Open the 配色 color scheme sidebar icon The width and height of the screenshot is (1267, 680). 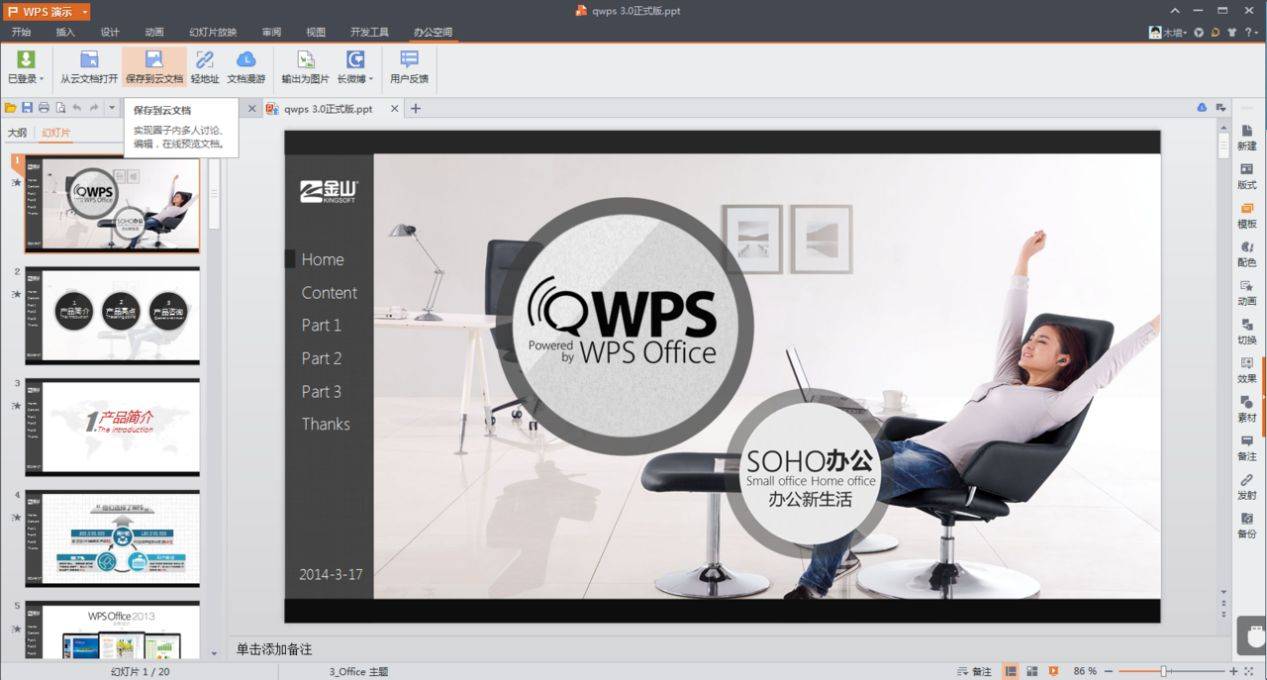point(1247,254)
